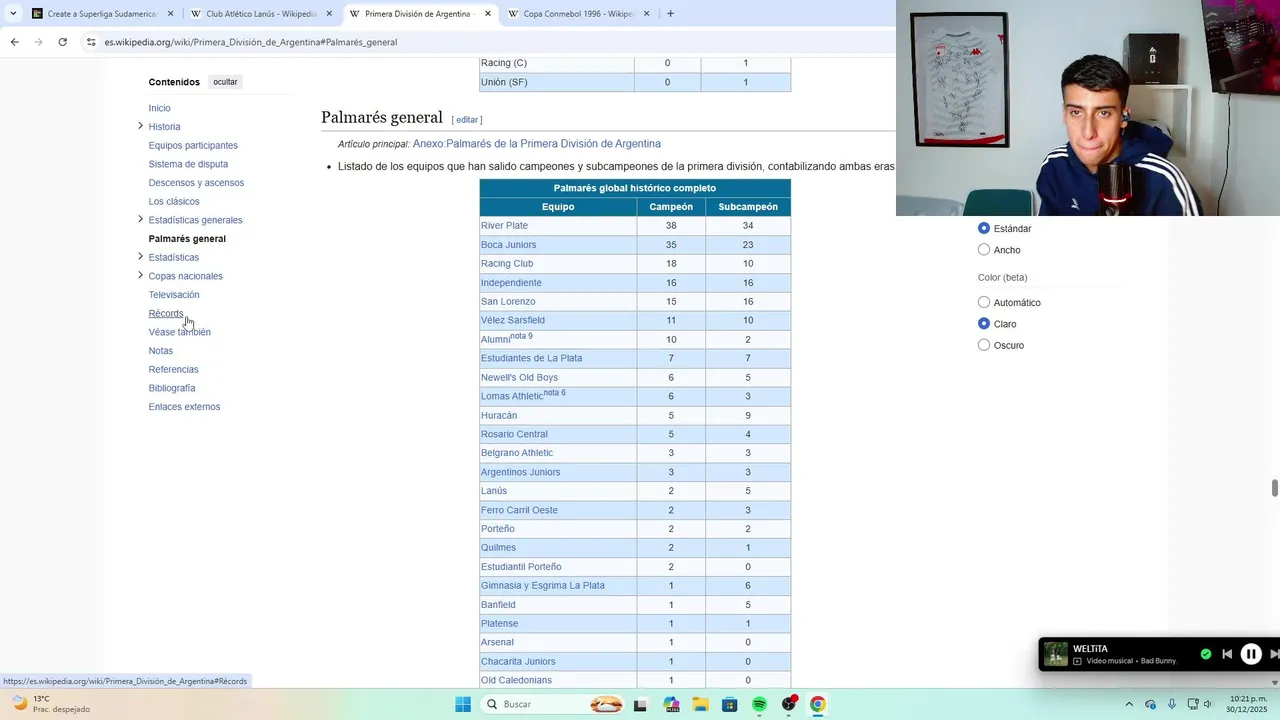Close the Primera División de Argentina tab

point(488,14)
